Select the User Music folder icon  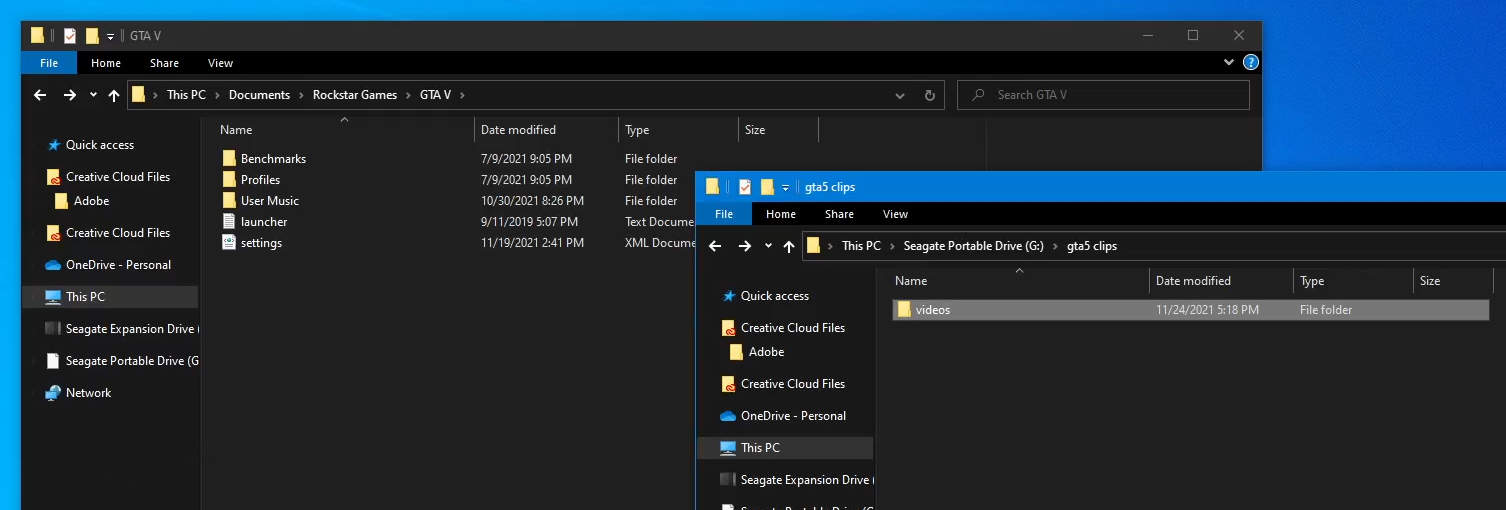[x=229, y=201]
